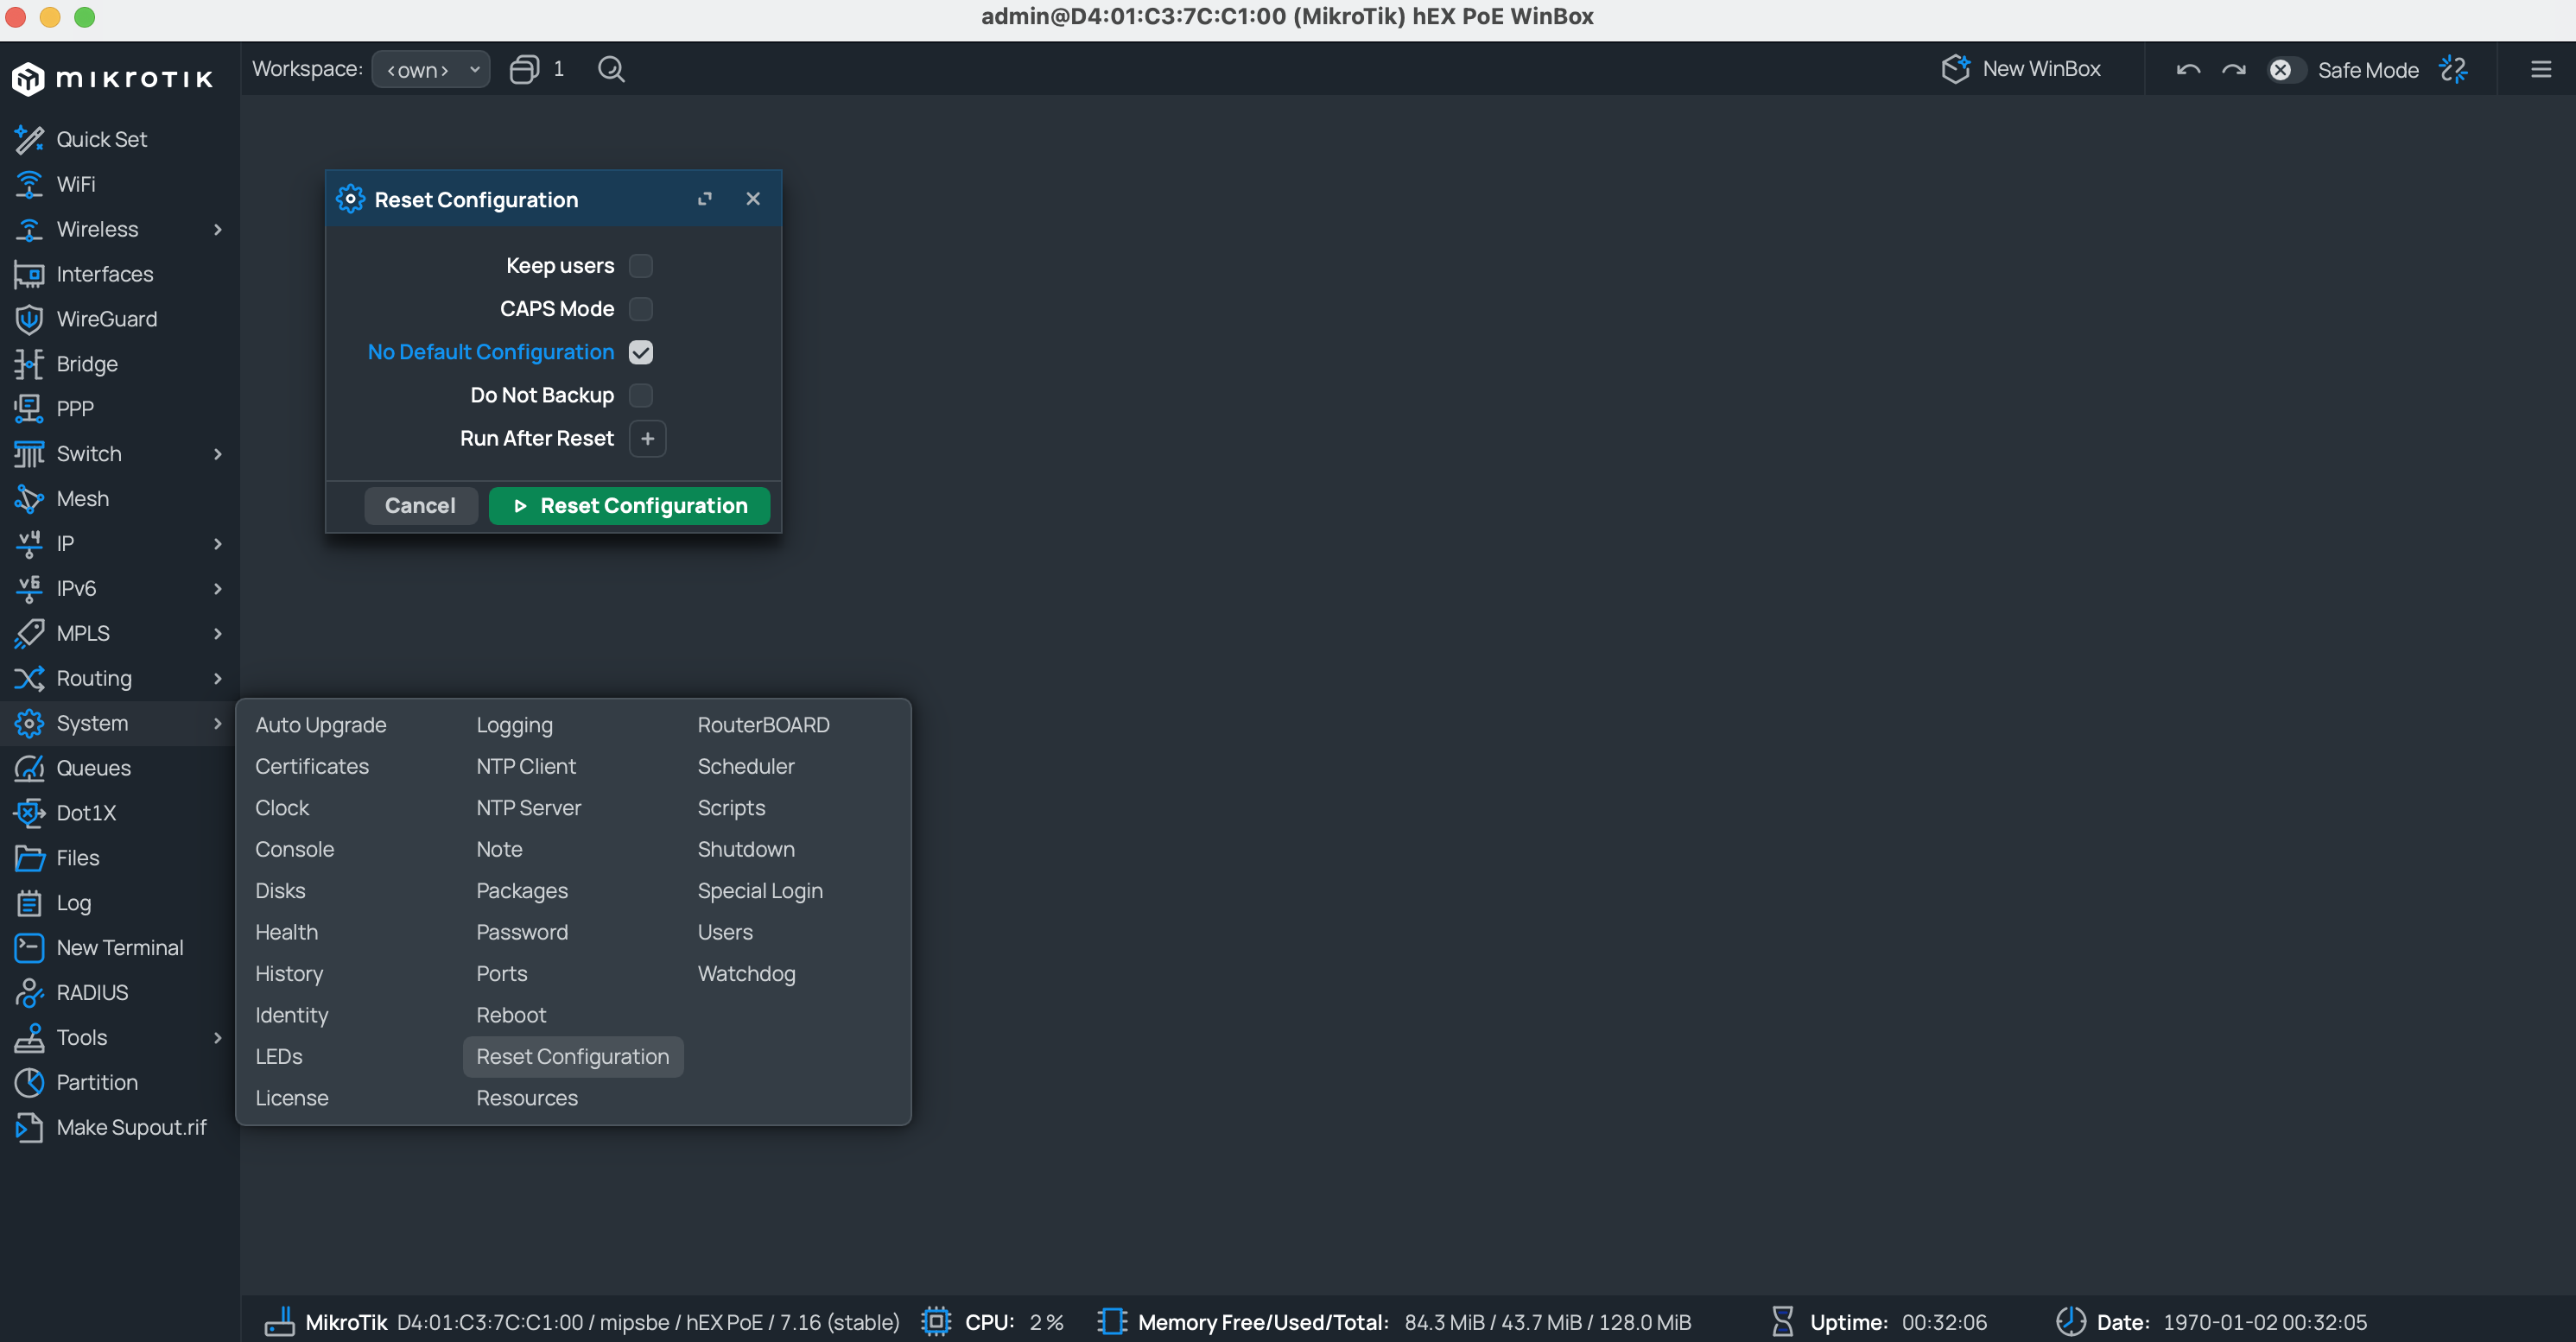Enable the Keep users checkbox
Viewport: 2576px width, 1342px height.
(641, 266)
